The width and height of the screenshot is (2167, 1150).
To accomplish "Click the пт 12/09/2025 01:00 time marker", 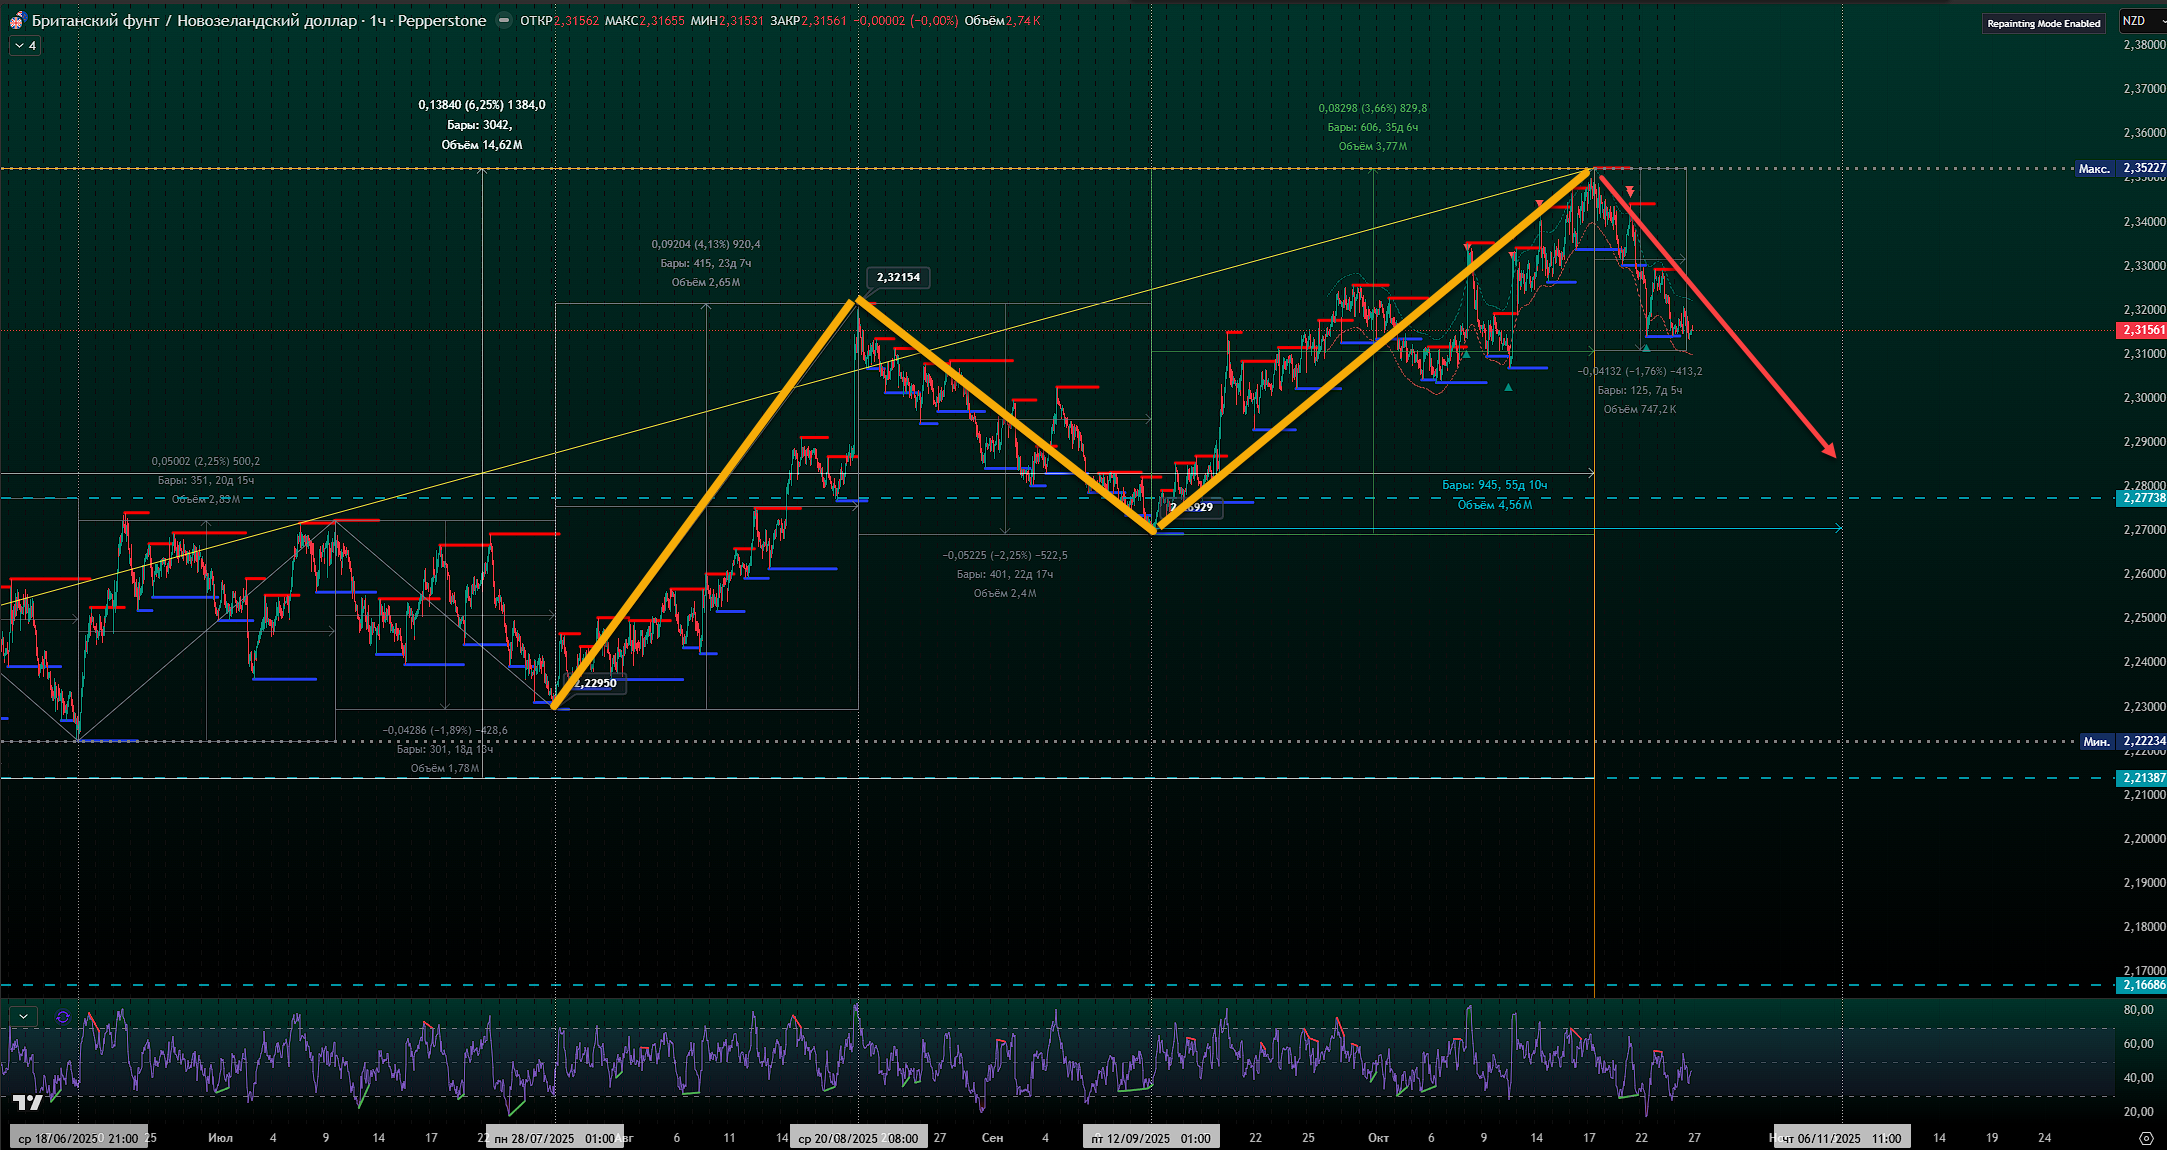I will pyautogui.click(x=1151, y=1138).
